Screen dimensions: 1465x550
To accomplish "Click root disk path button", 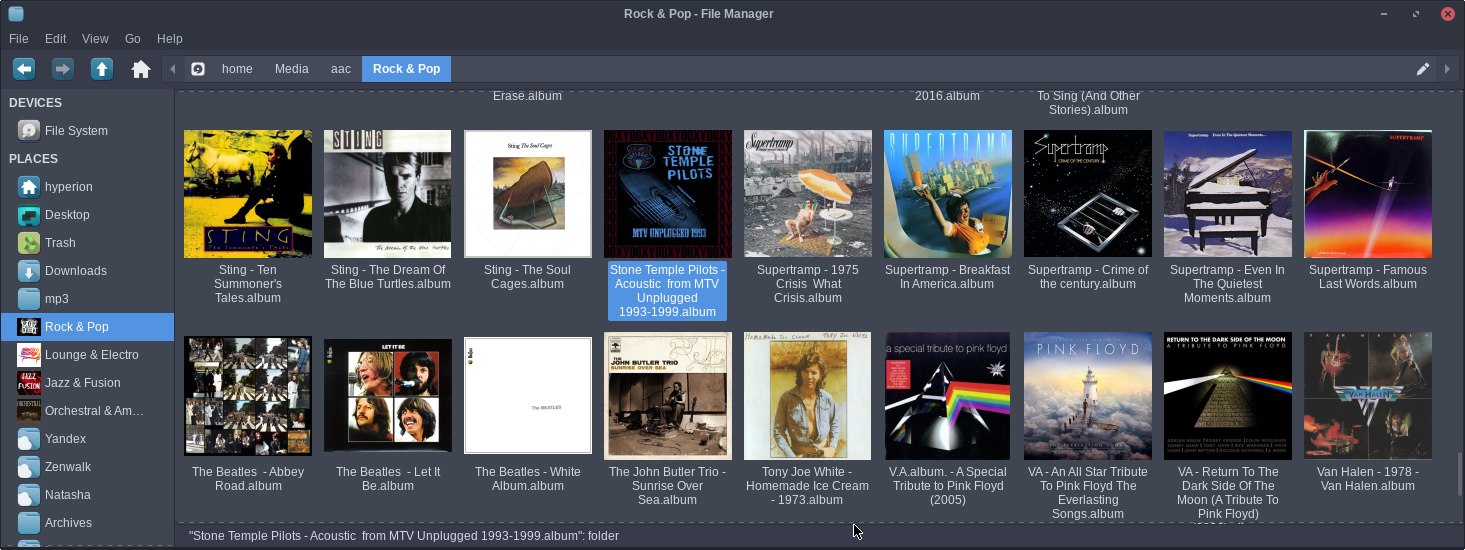I will [x=198, y=69].
